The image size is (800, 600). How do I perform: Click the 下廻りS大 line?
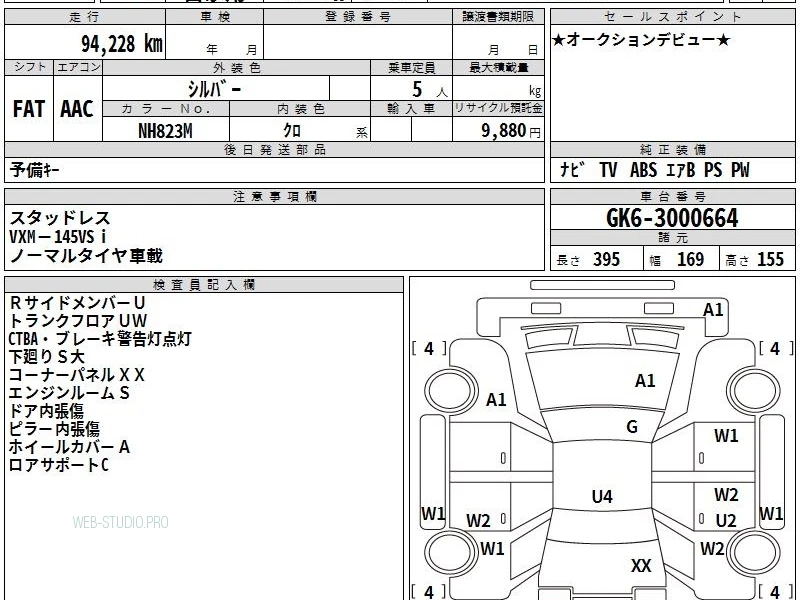46,356
